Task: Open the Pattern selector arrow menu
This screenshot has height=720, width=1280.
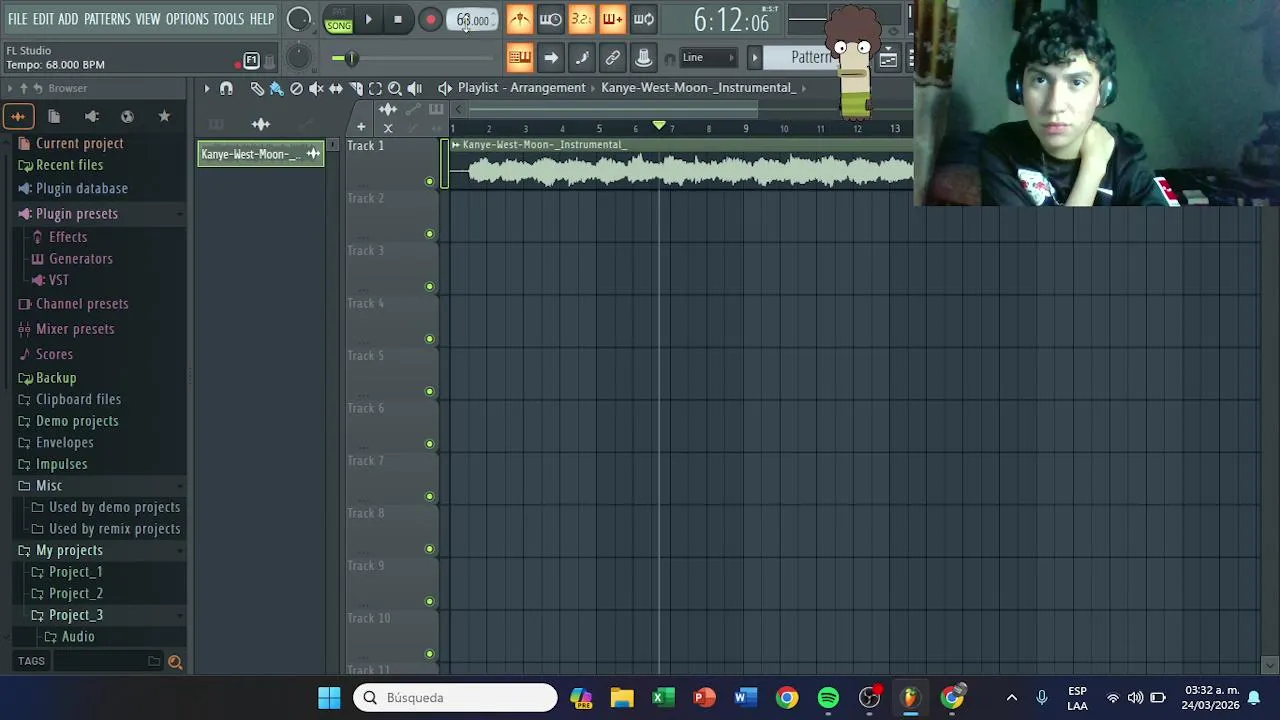Action: (755, 58)
